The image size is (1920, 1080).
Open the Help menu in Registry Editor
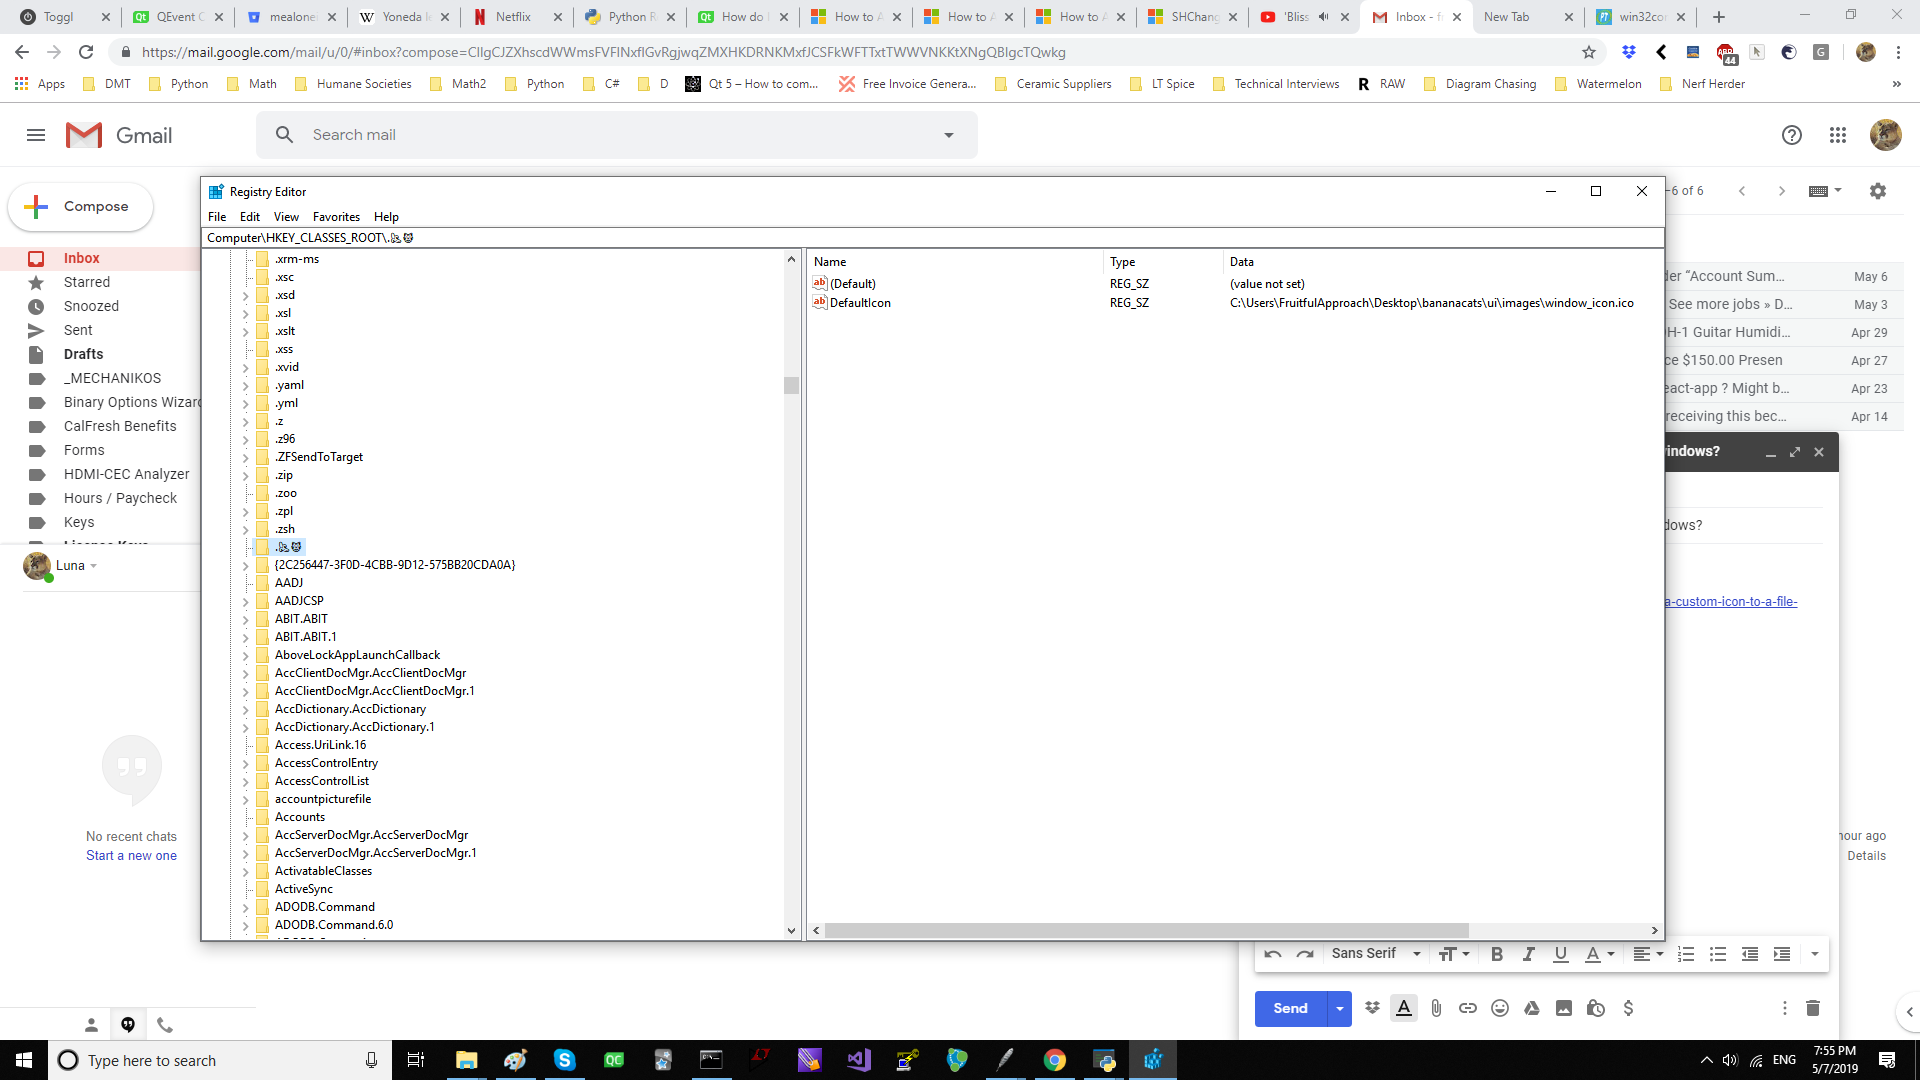click(x=386, y=217)
